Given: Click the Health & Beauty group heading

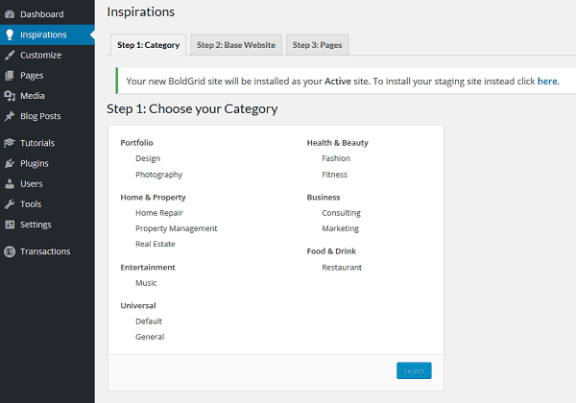Looking at the screenshot, I should pyautogui.click(x=337, y=143).
